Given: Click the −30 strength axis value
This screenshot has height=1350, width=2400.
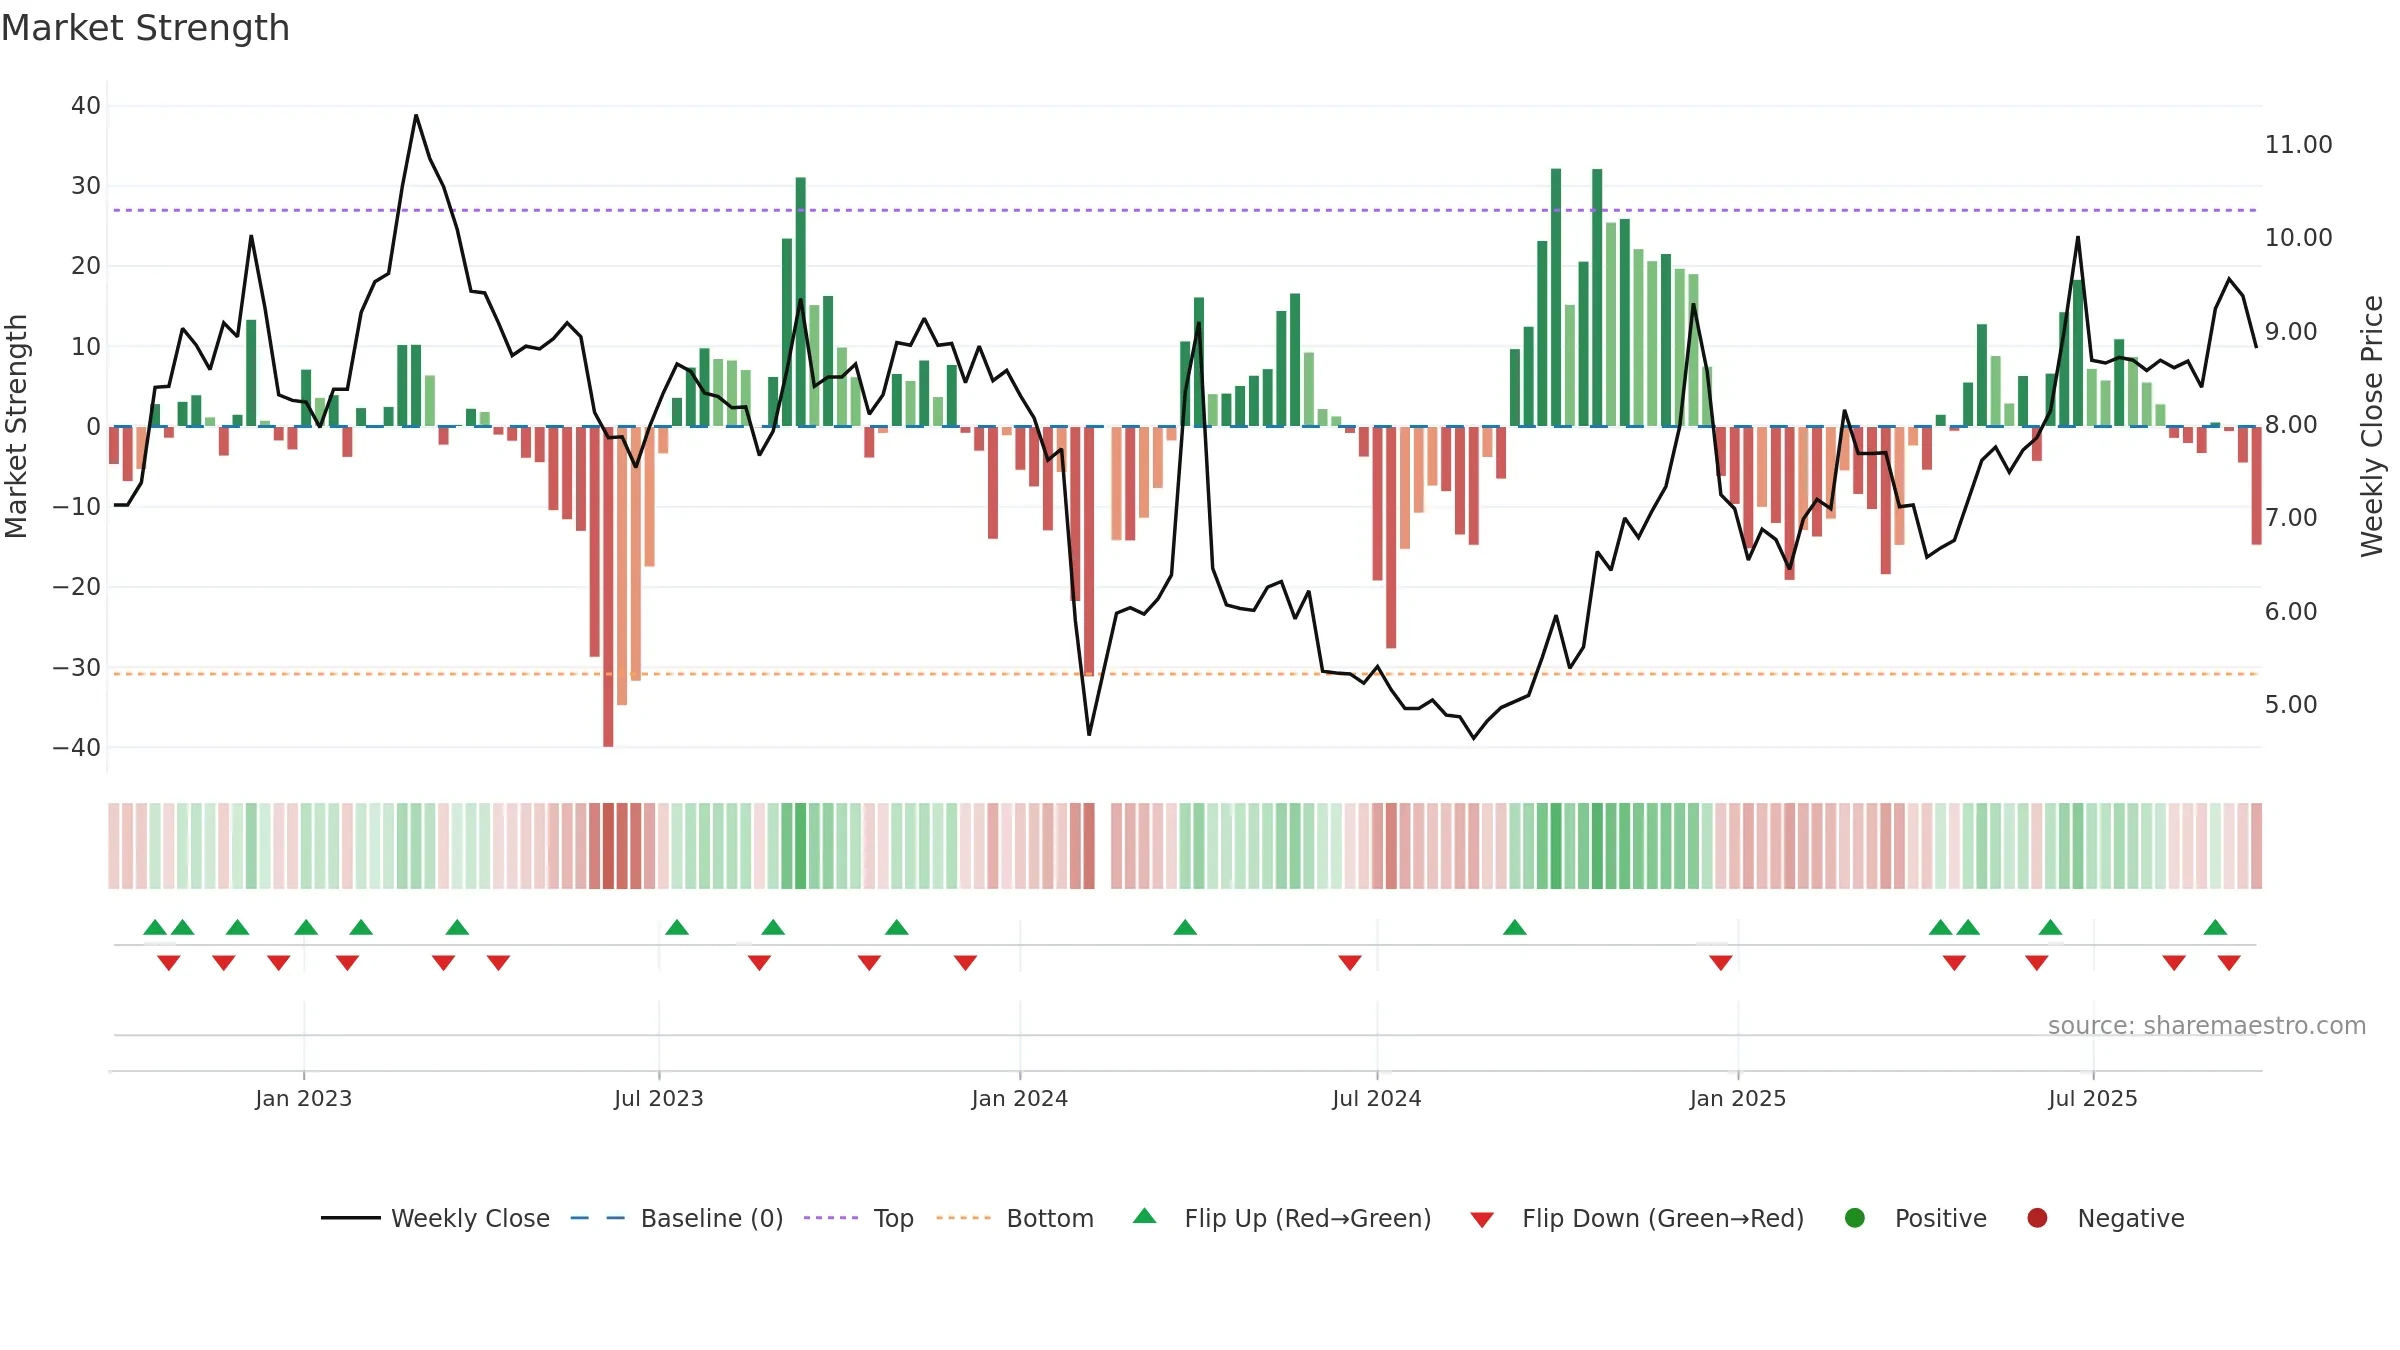Looking at the screenshot, I should (77, 668).
